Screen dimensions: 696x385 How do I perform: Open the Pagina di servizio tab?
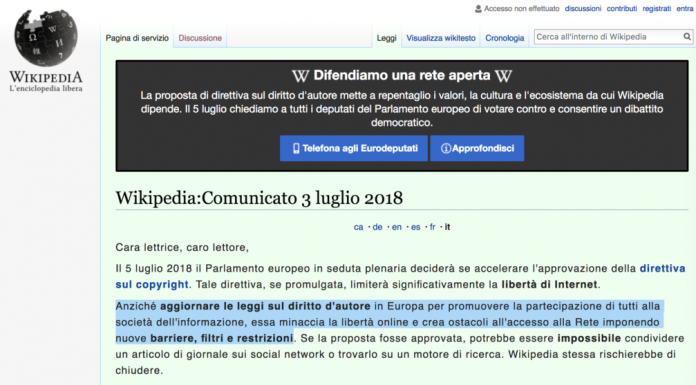pos(137,38)
